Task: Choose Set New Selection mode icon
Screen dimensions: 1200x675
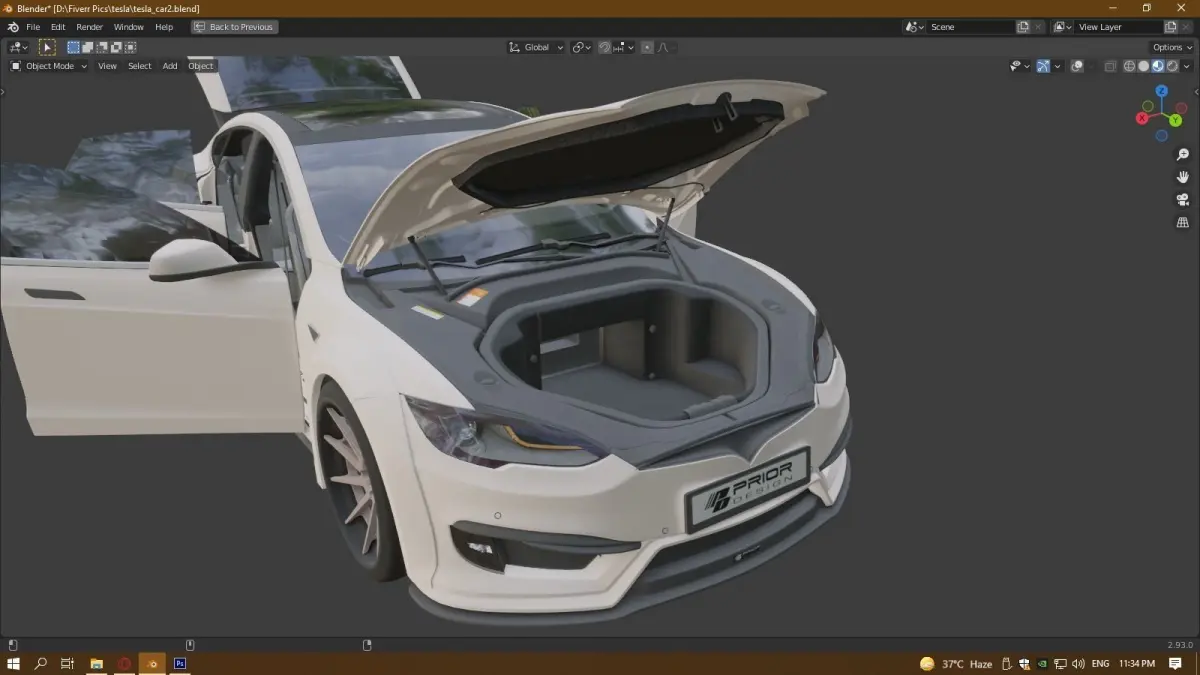Action: click(73, 47)
